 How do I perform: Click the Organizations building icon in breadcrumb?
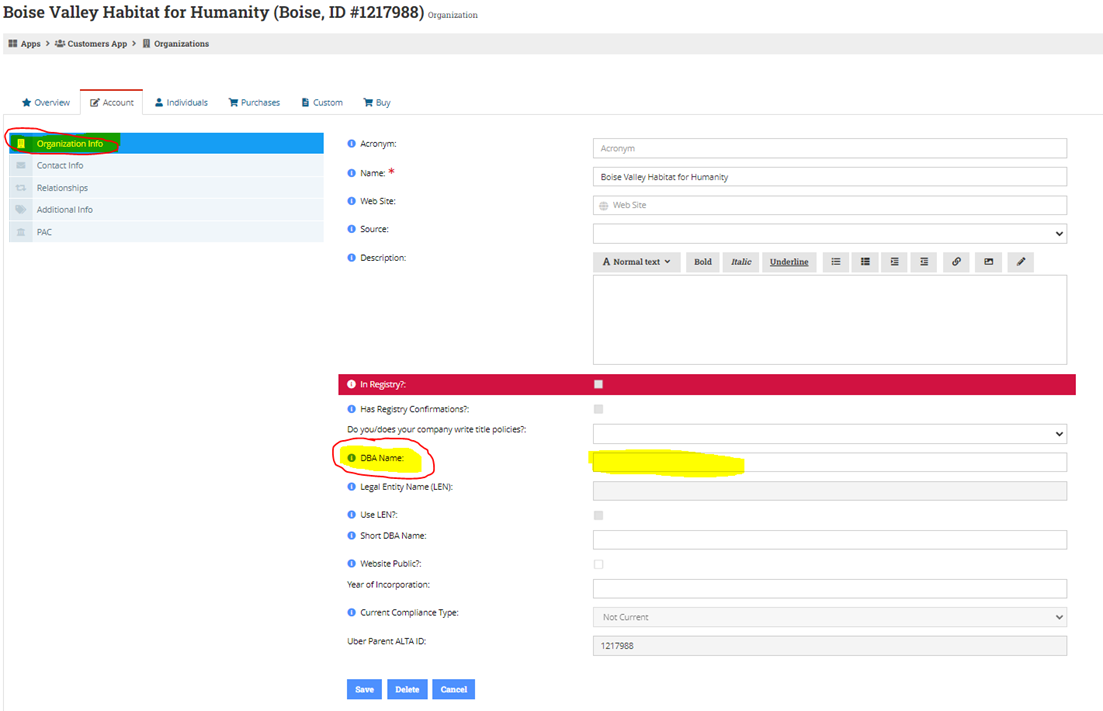pyautogui.click(x=146, y=44)
